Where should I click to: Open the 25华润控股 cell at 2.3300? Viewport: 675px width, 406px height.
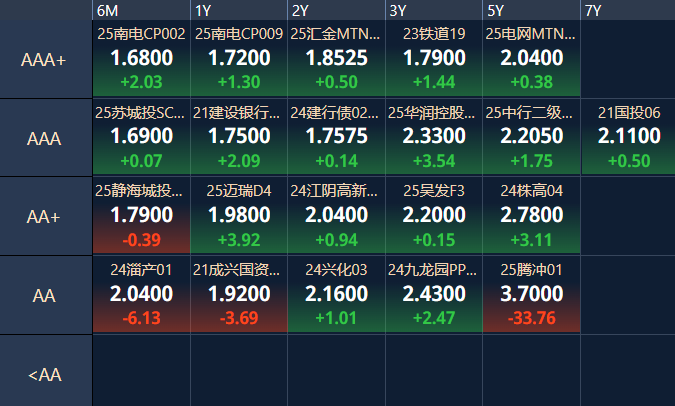[x=434, y=137]
